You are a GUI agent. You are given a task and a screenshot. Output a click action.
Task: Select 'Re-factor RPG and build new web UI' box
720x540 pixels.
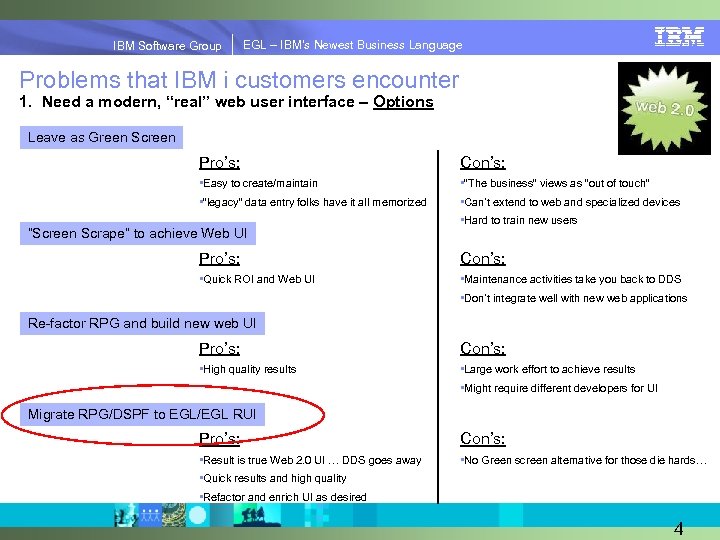click(x=142, y=323)
